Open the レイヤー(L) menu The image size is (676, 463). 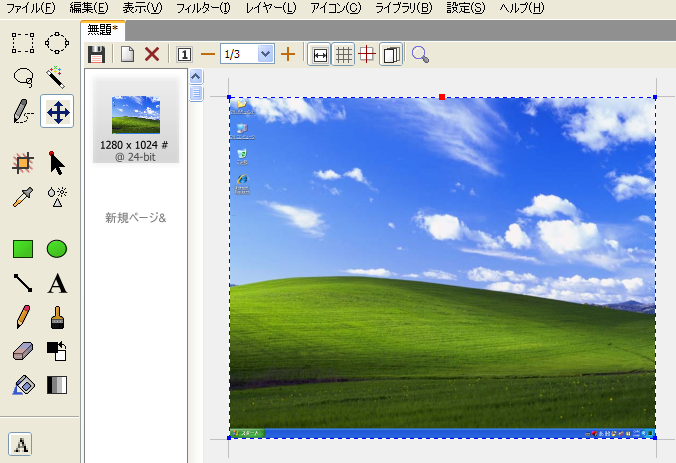coord(271,8)
